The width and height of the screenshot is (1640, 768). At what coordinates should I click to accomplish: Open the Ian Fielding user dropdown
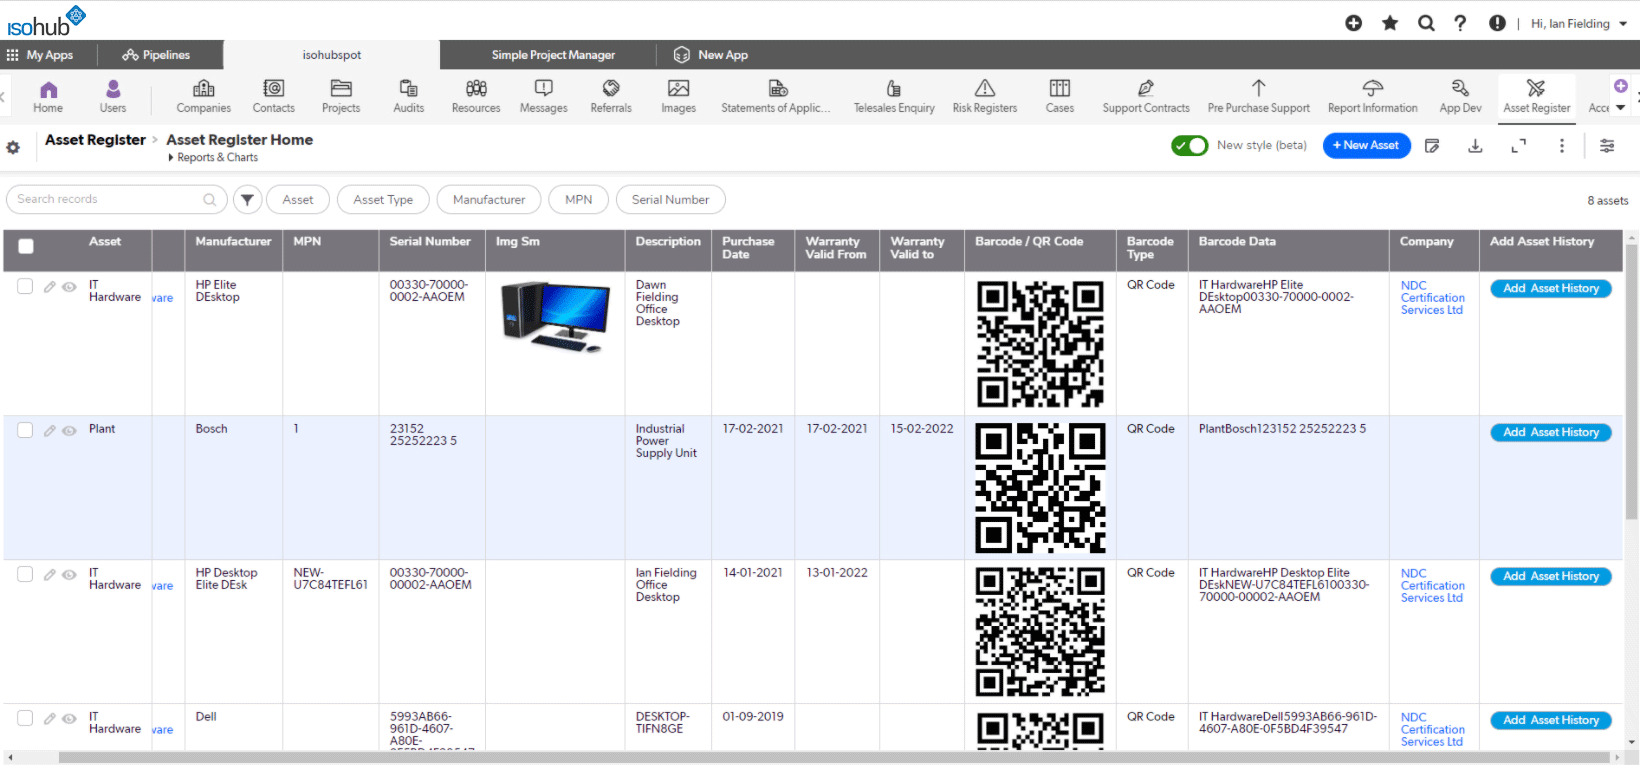(1579, 23)
